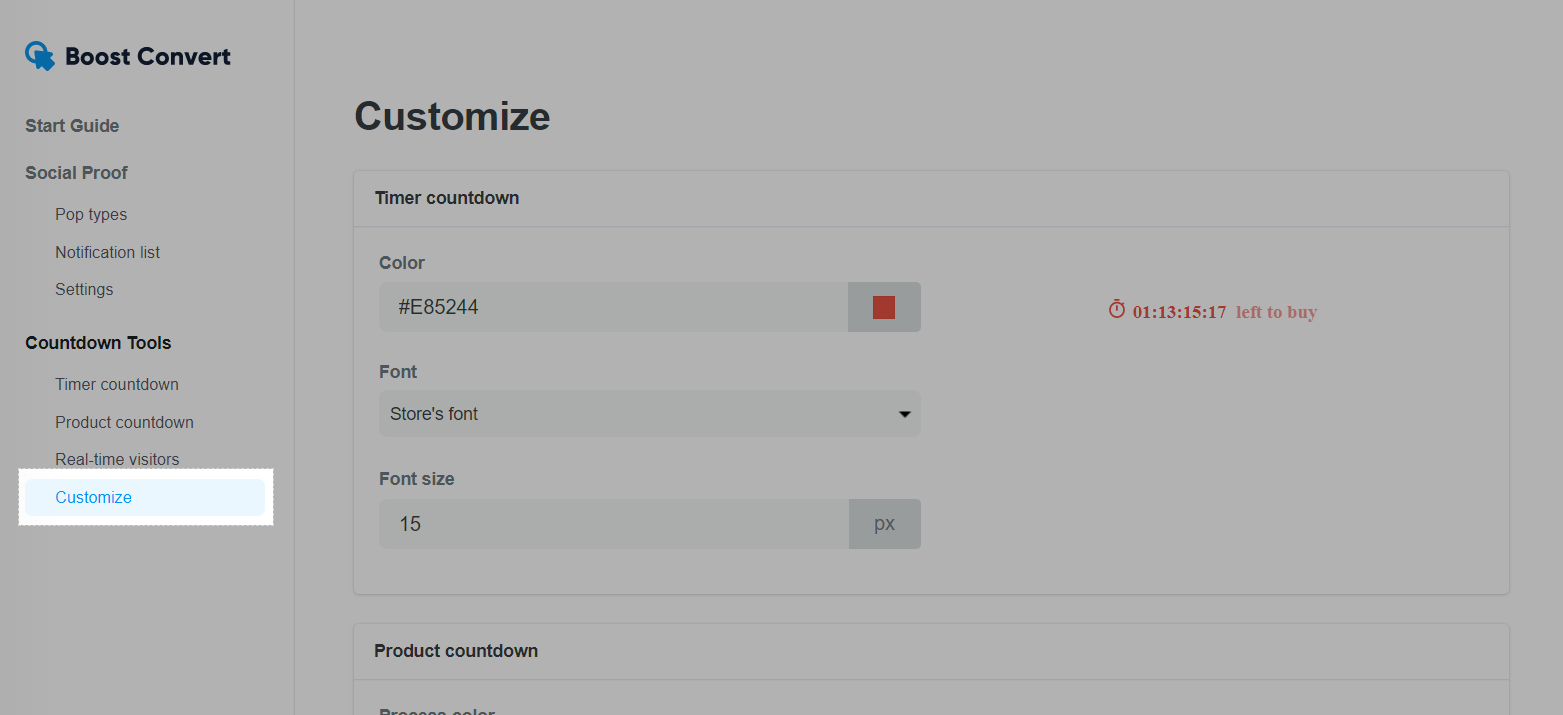Click the px unit suffix
Viewport: 1563px width, 715px height.
pos(884,524)
